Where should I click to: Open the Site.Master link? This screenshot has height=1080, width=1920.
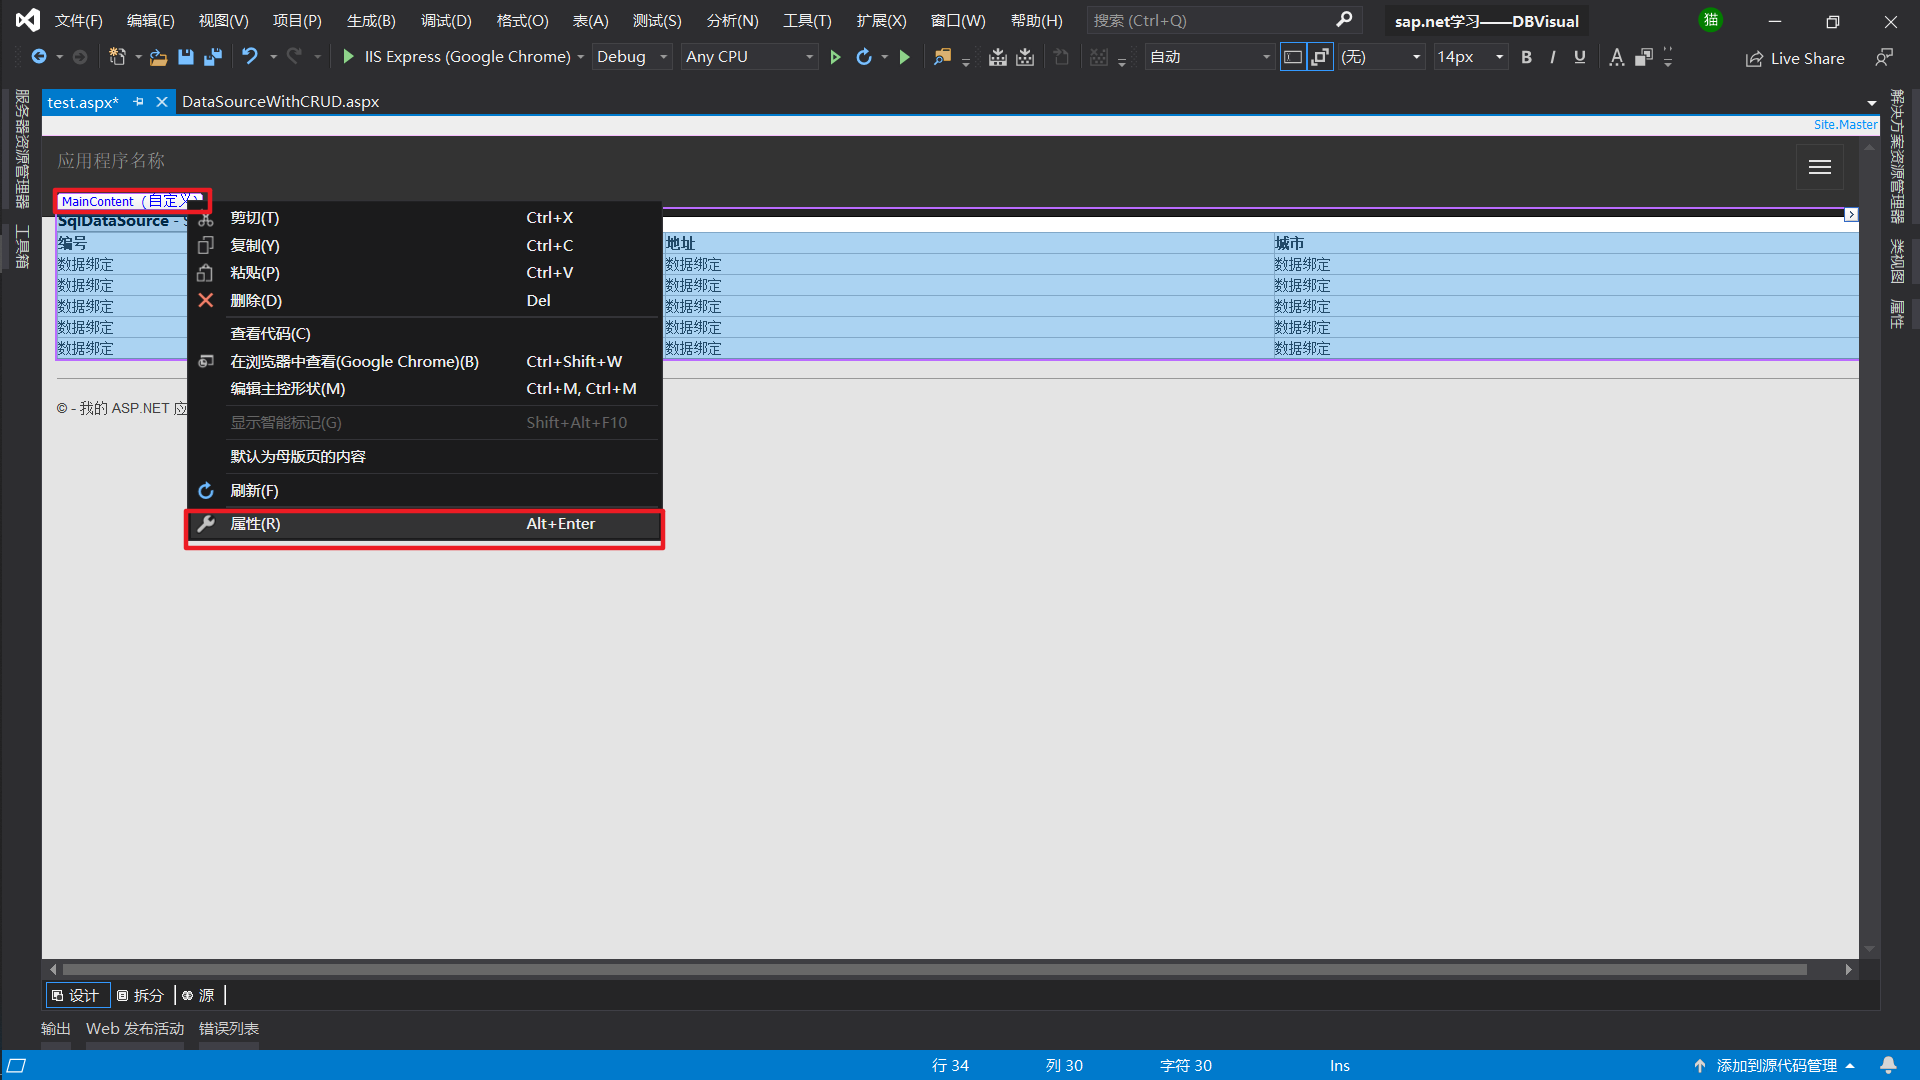pyautogui.click(x=1845, y=125)
